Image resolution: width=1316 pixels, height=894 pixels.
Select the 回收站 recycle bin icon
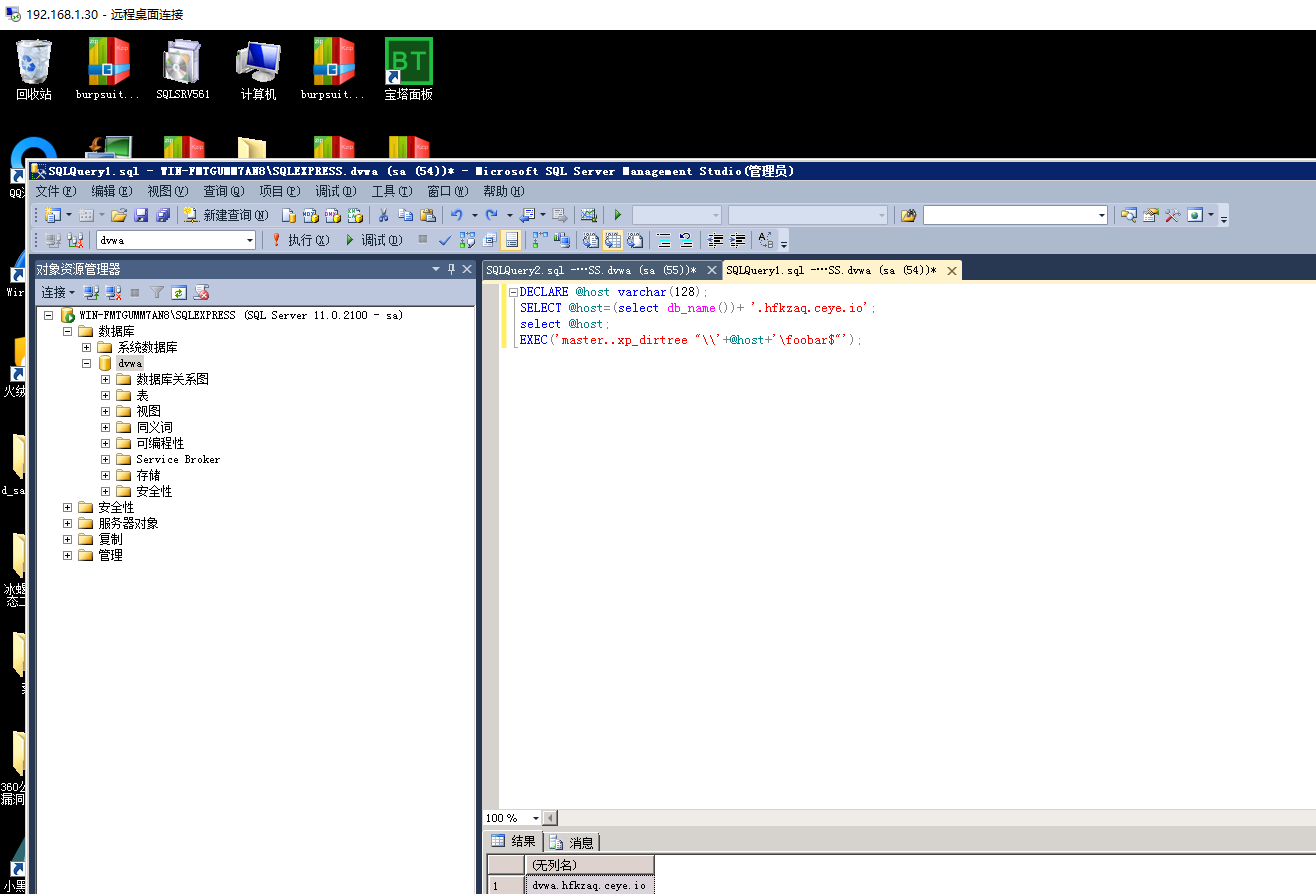coord(34,70)
